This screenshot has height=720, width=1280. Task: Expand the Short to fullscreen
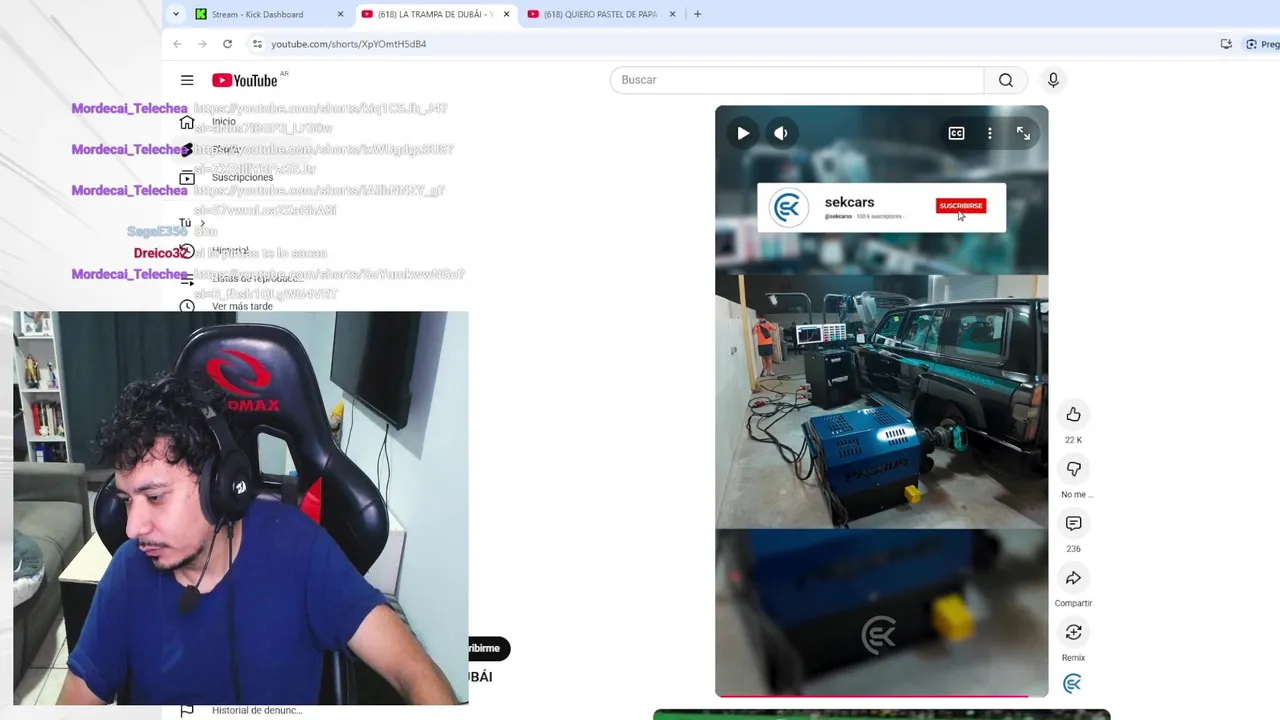pos(1023,133)
